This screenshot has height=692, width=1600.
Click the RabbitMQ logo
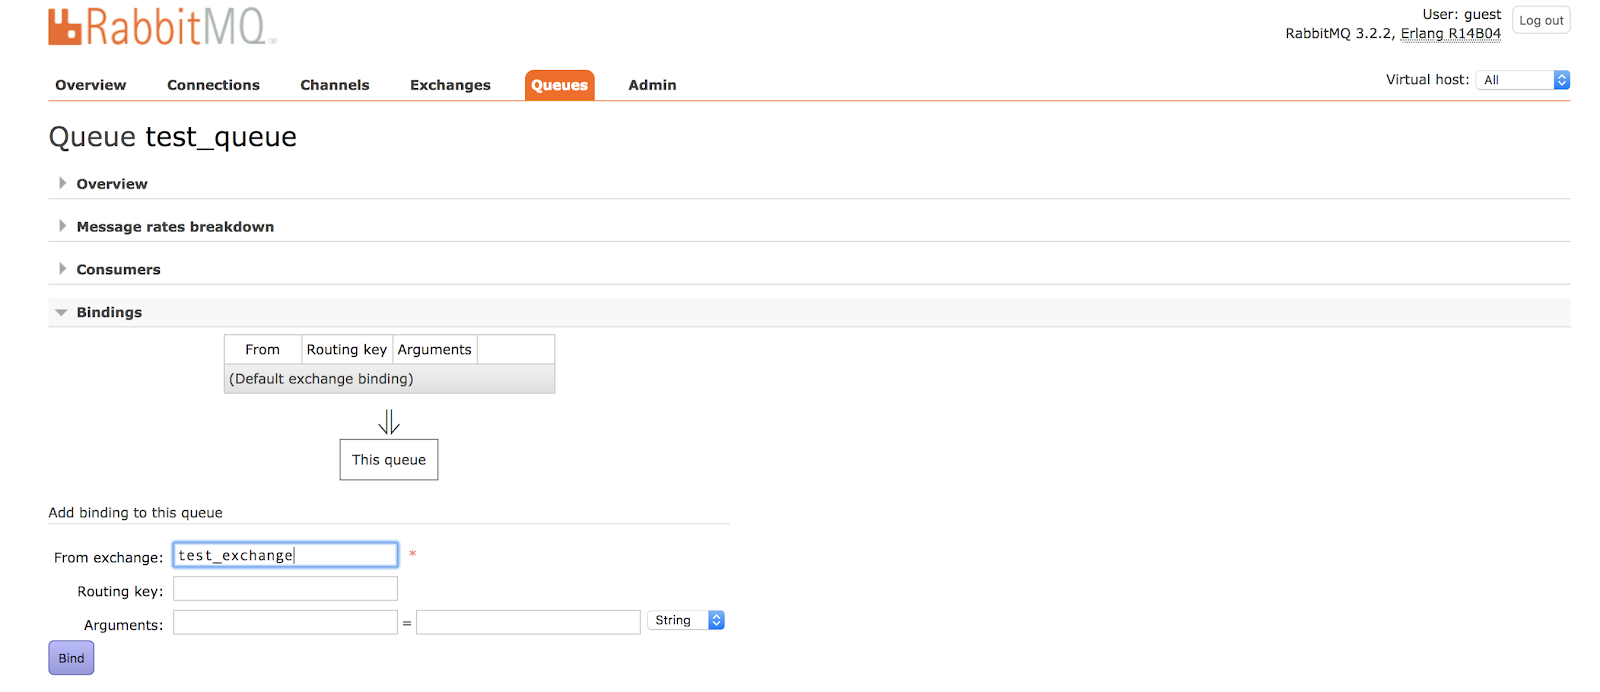[162, 27]
